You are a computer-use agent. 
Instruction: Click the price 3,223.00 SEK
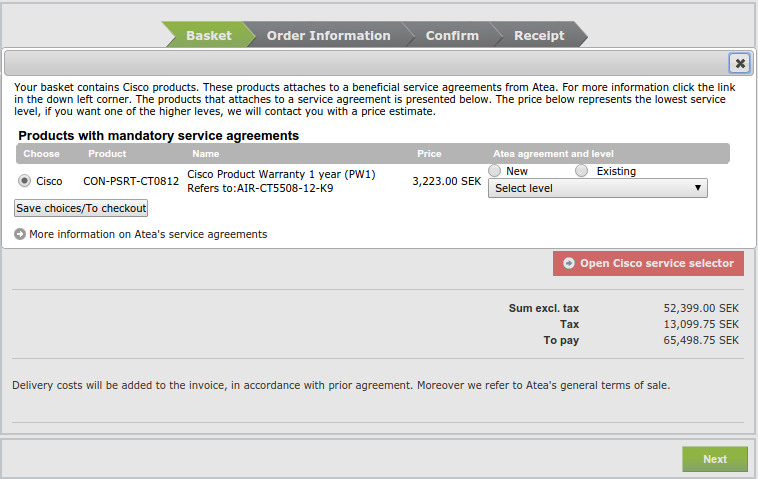click(447, 181)
